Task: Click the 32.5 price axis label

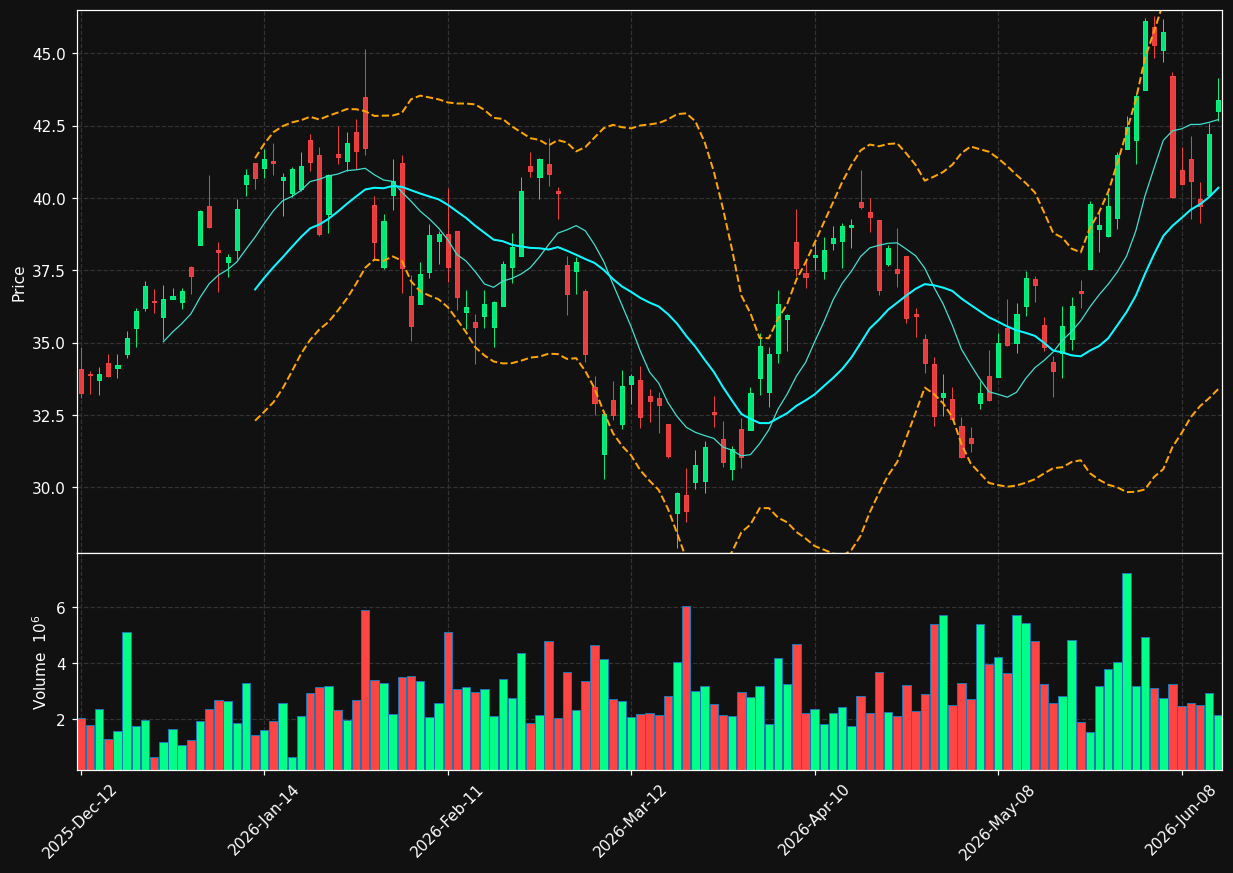Action: [50, 416]
